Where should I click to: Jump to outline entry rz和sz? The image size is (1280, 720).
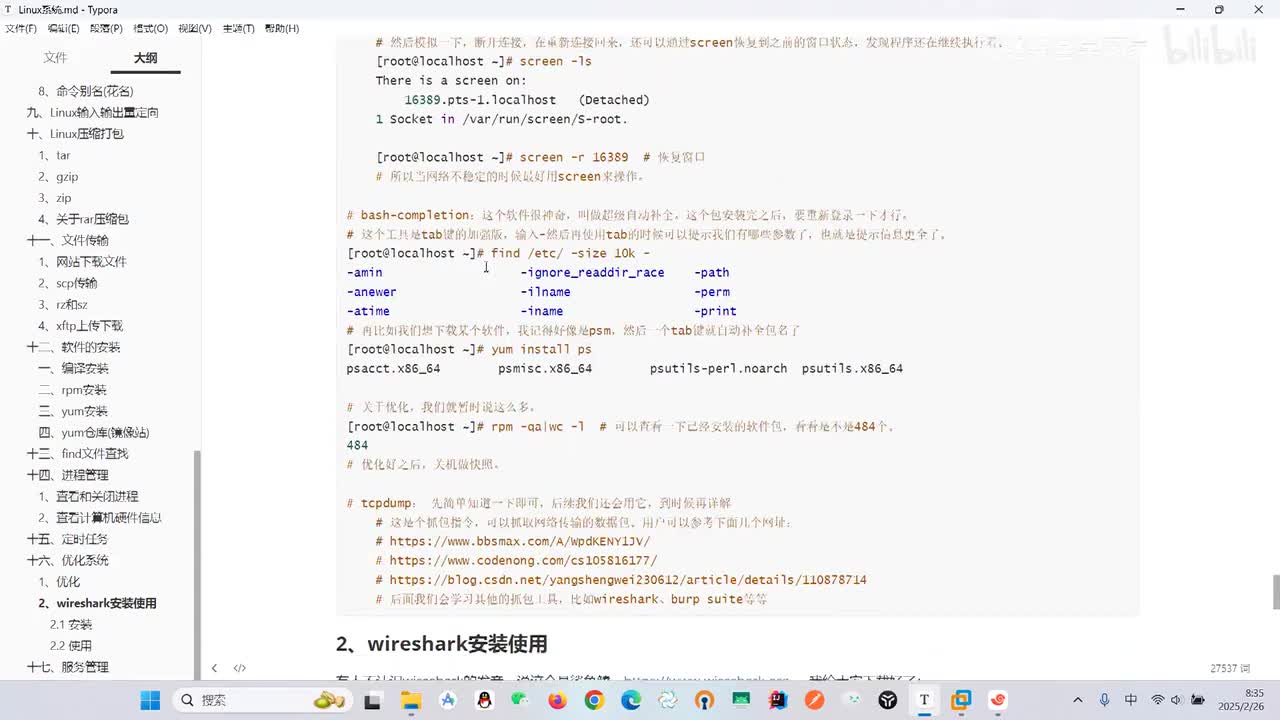coord(63,304)
